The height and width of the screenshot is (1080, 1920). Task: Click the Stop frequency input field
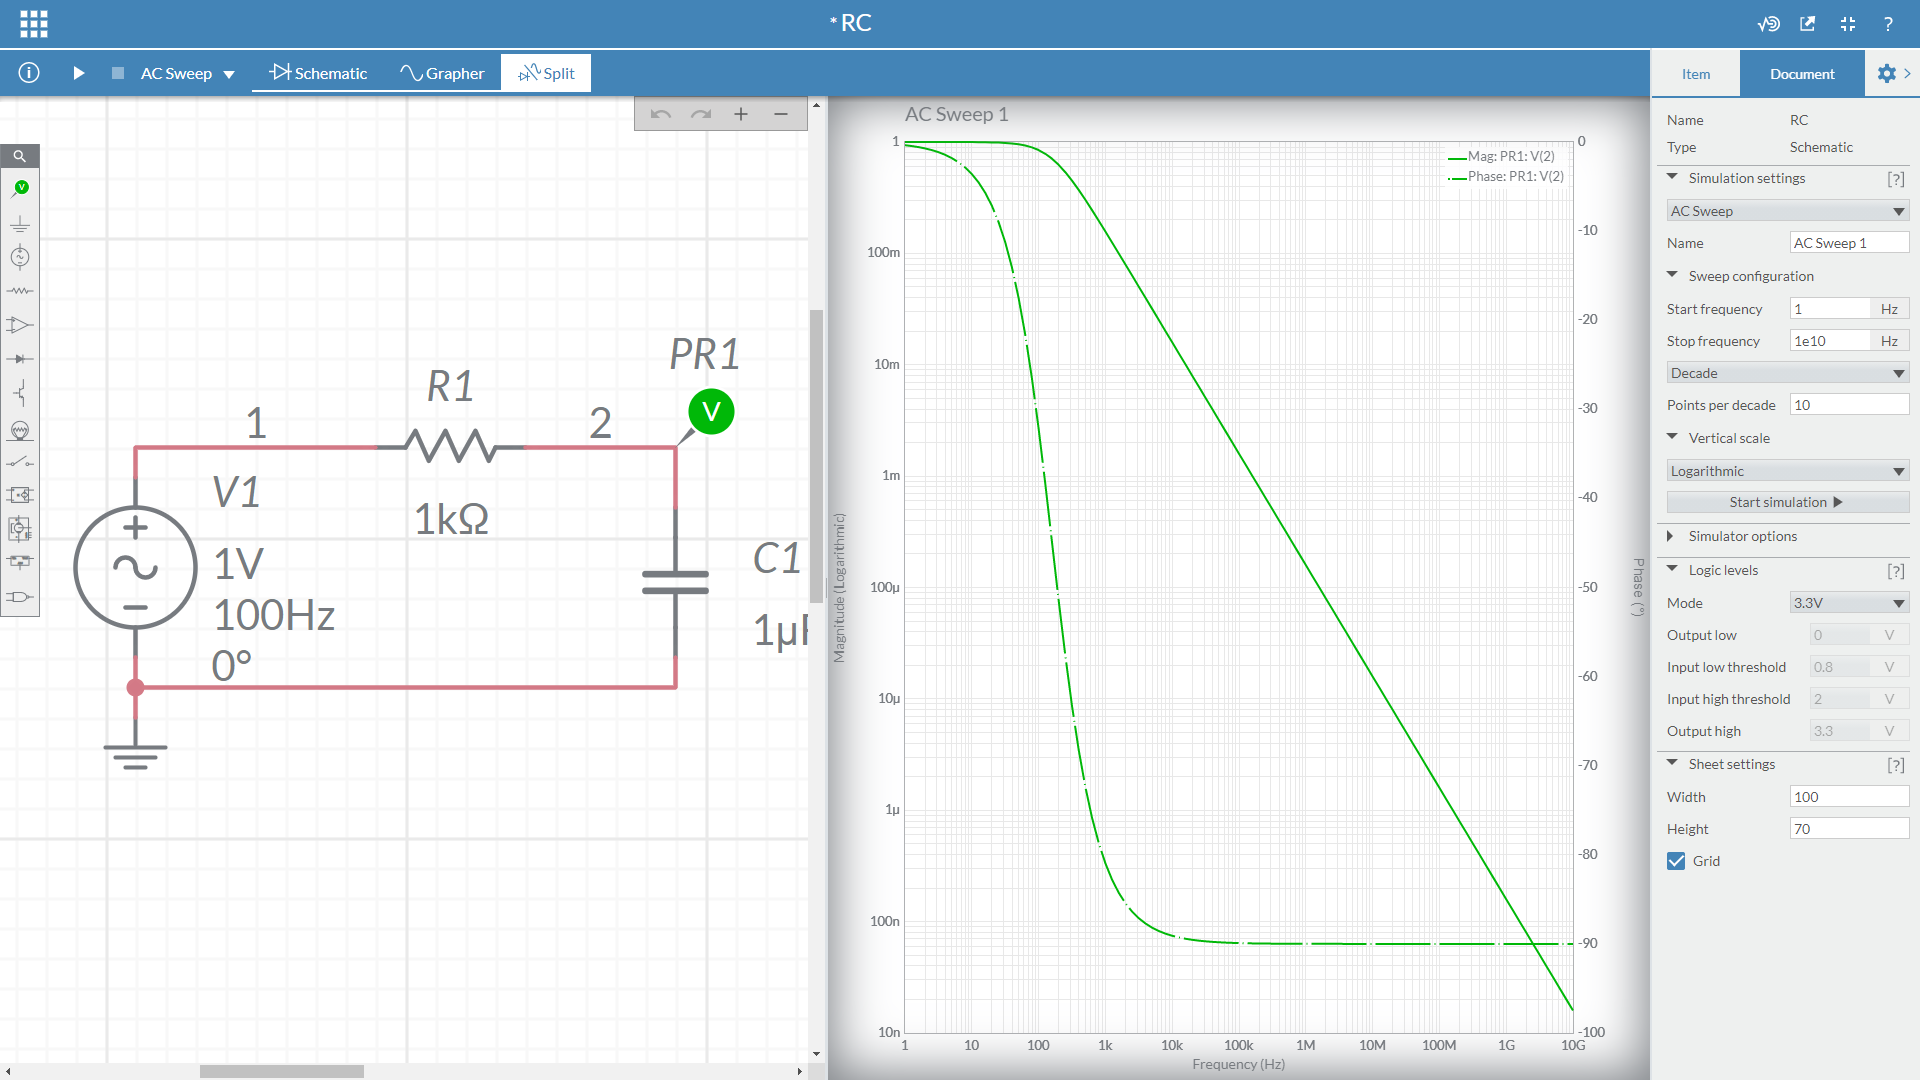coord(1829,341)
